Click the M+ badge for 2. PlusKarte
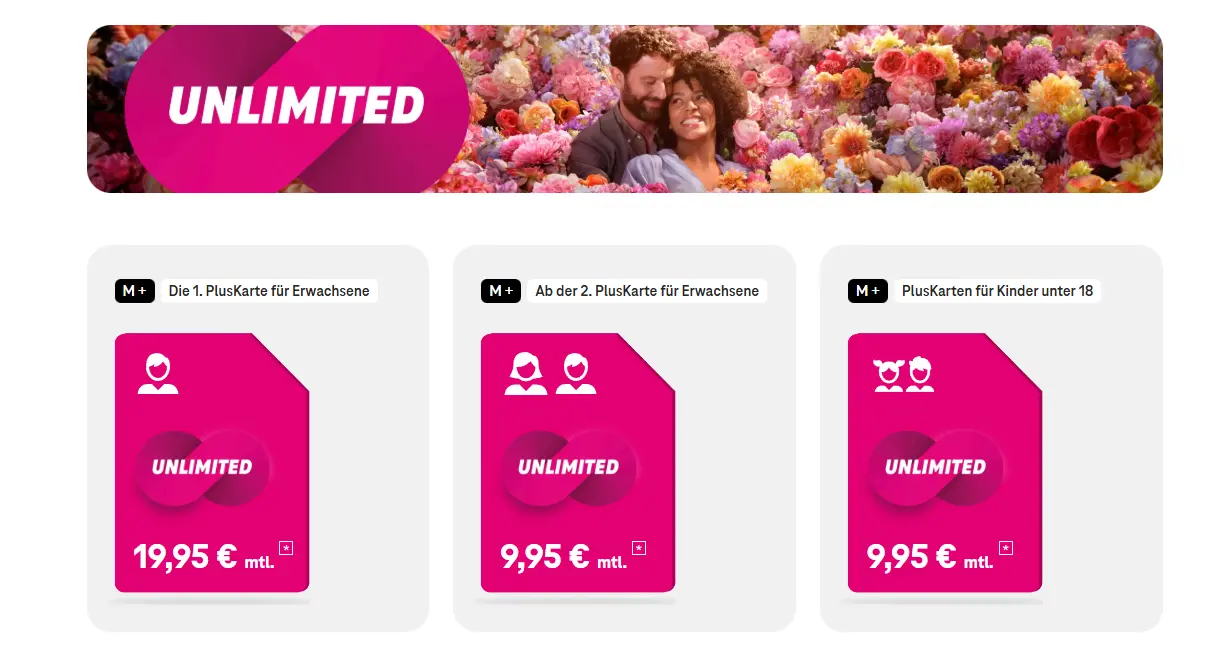The height and width of the screenshot is (654, 1222). [x=501, y=291]
